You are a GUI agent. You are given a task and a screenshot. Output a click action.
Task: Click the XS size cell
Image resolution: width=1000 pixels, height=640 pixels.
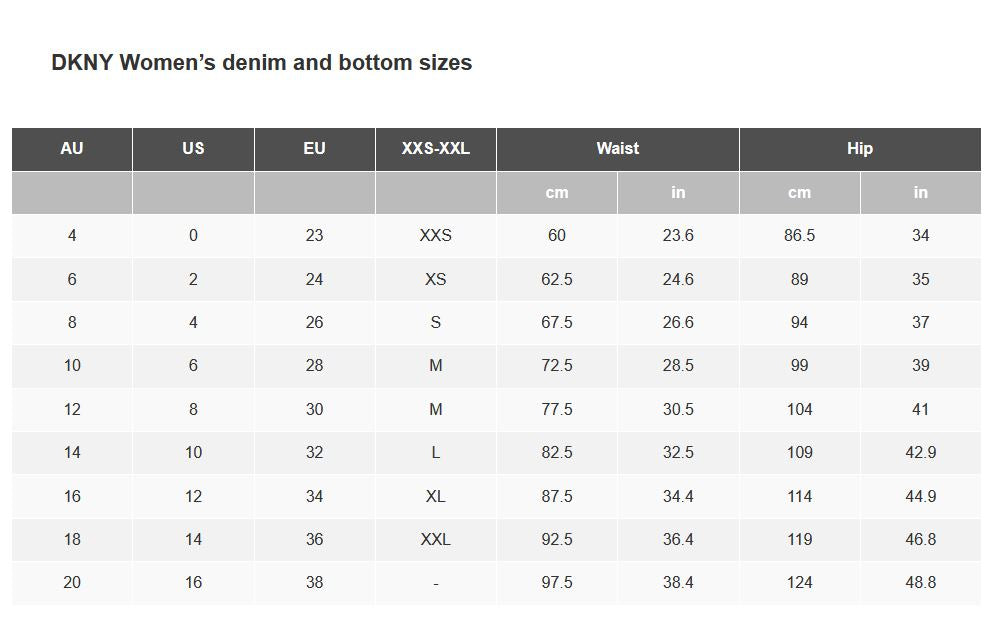click(435, 280)
